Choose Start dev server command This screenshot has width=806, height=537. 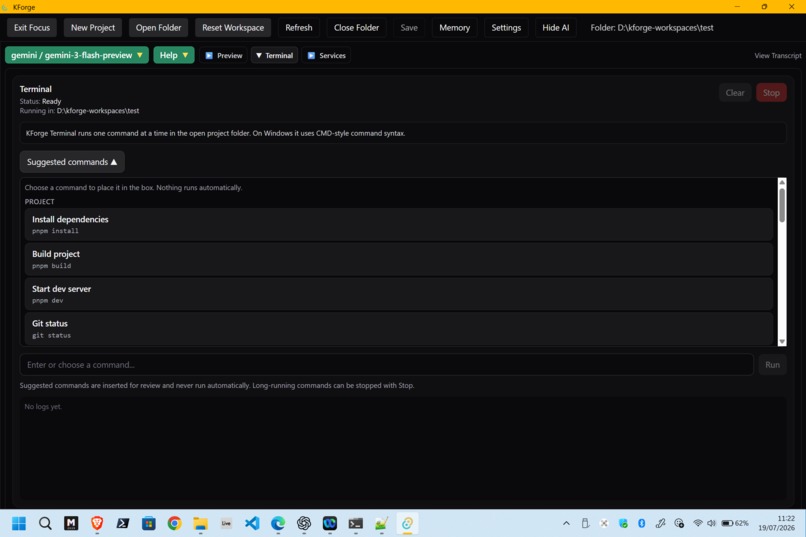399,294
